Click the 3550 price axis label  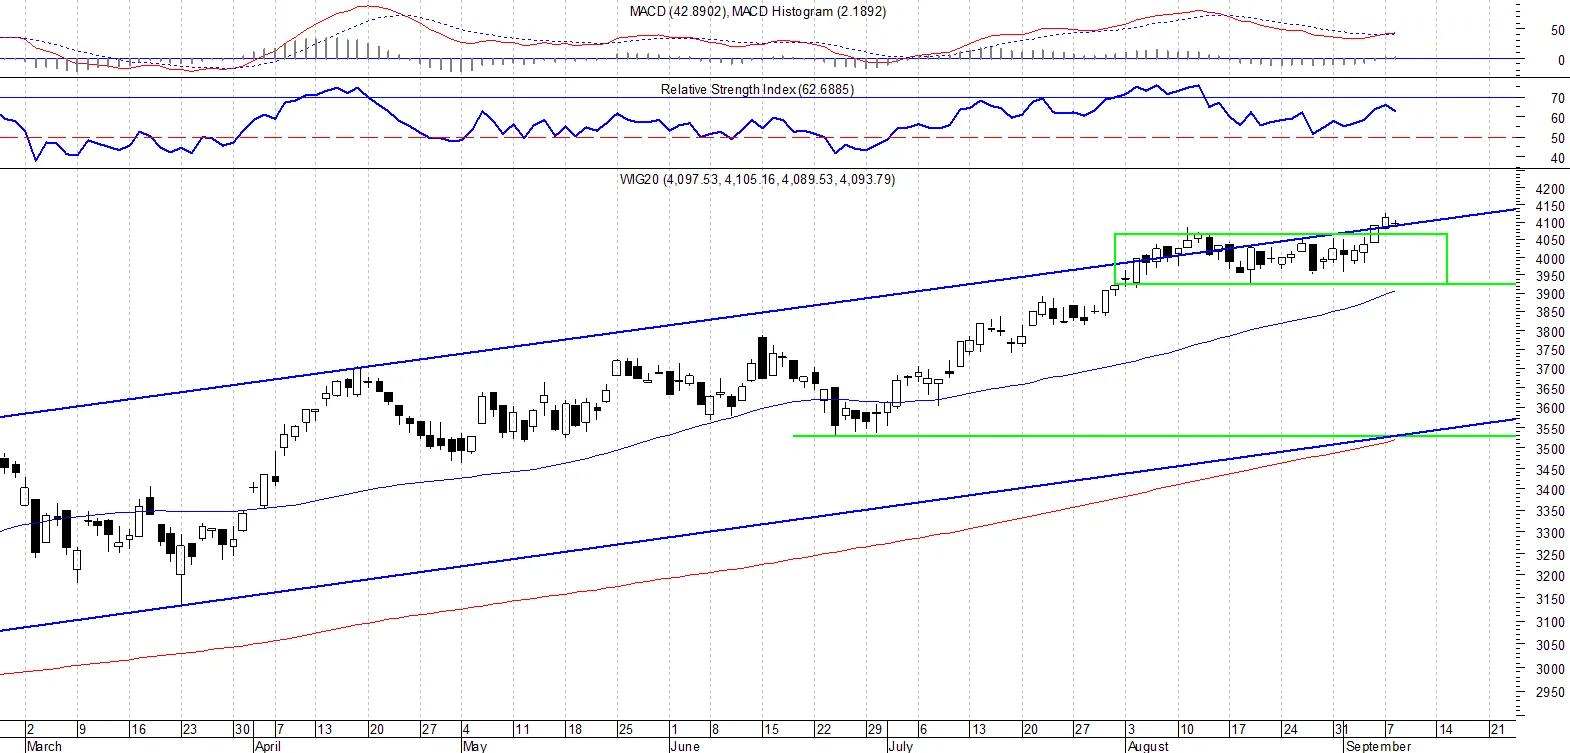pos(1550,429)
